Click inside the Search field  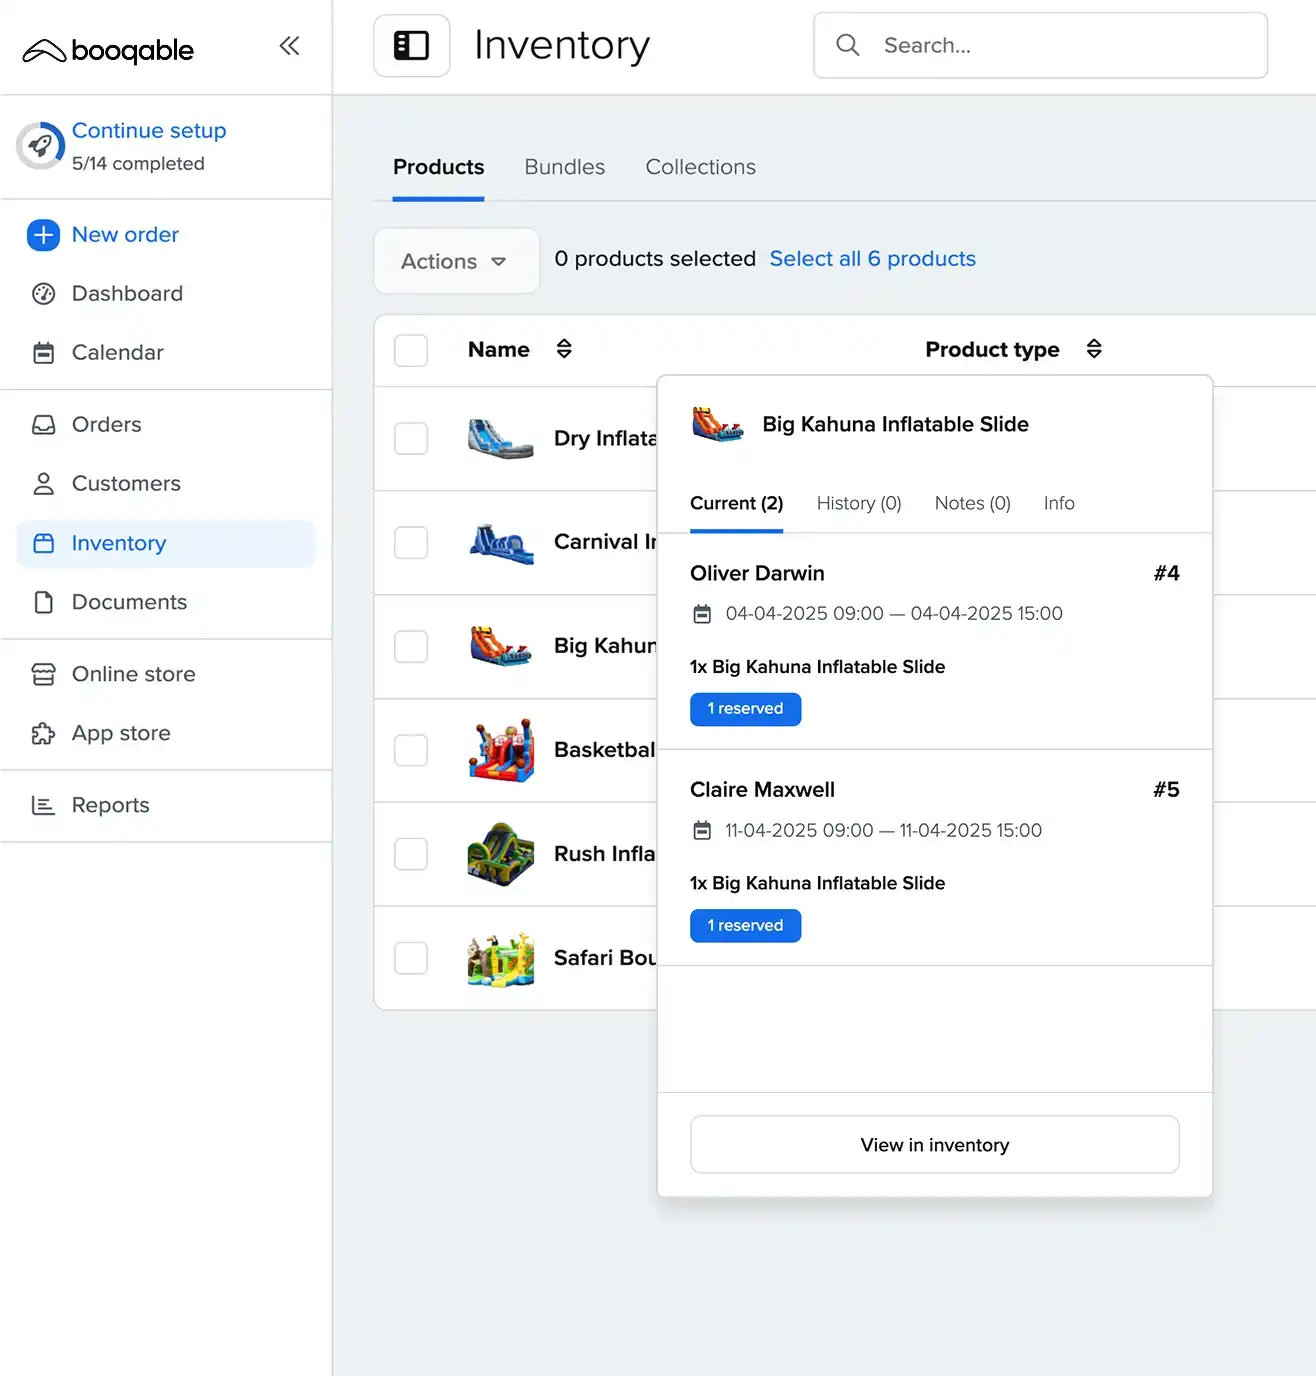(1040, 45)
